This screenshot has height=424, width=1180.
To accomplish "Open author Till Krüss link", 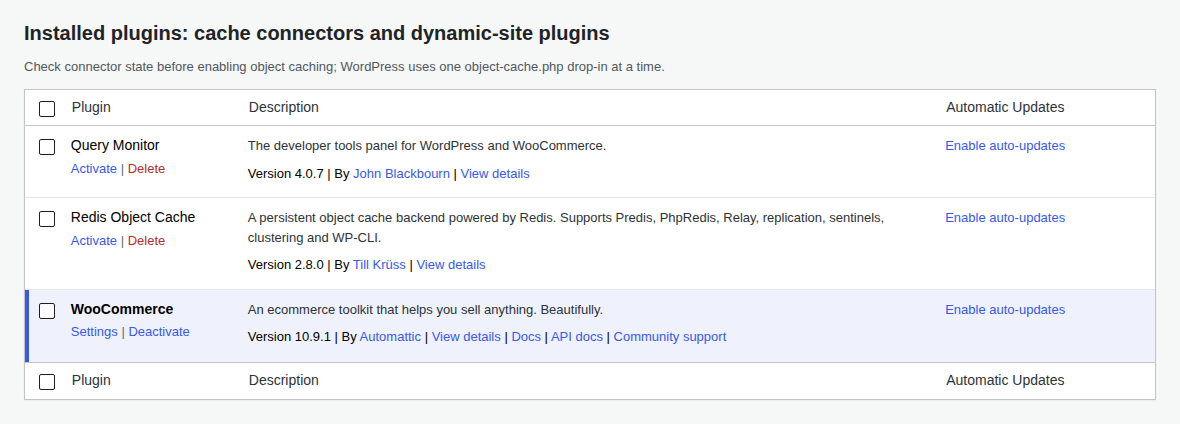I will [x=379, y=265].
